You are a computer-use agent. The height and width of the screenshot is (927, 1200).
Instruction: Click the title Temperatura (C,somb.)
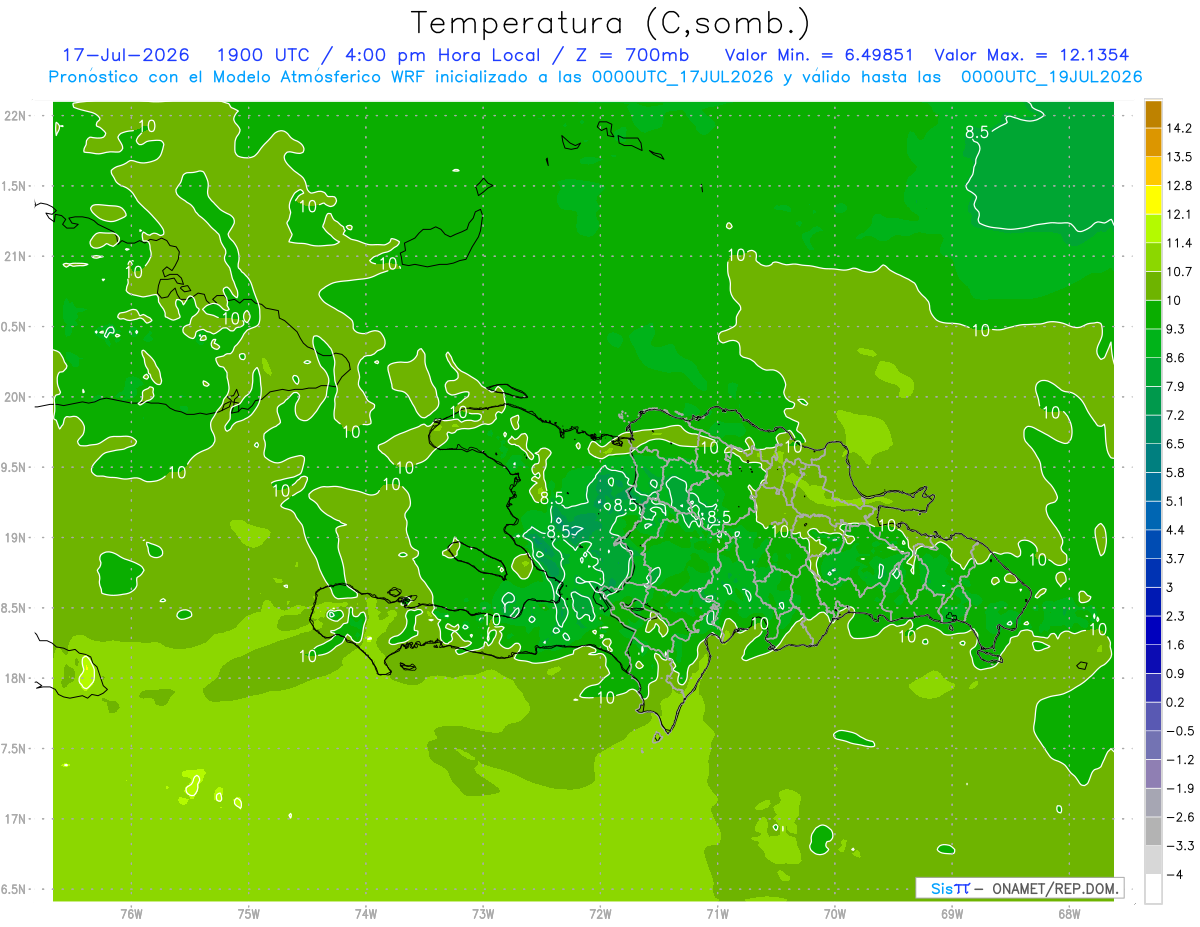coord(611,22)
